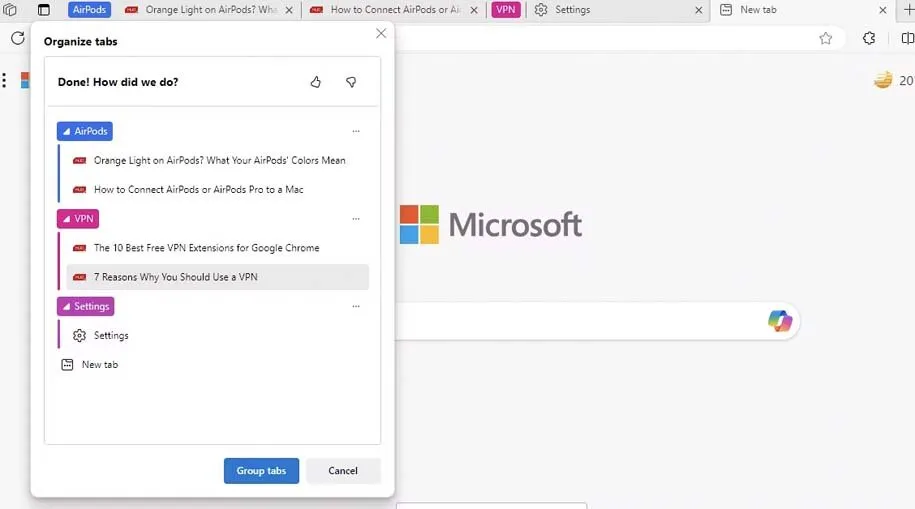The height and width of the screenshot is (509, 915).
Task: Click the Group tabs button
Action: 261,471
